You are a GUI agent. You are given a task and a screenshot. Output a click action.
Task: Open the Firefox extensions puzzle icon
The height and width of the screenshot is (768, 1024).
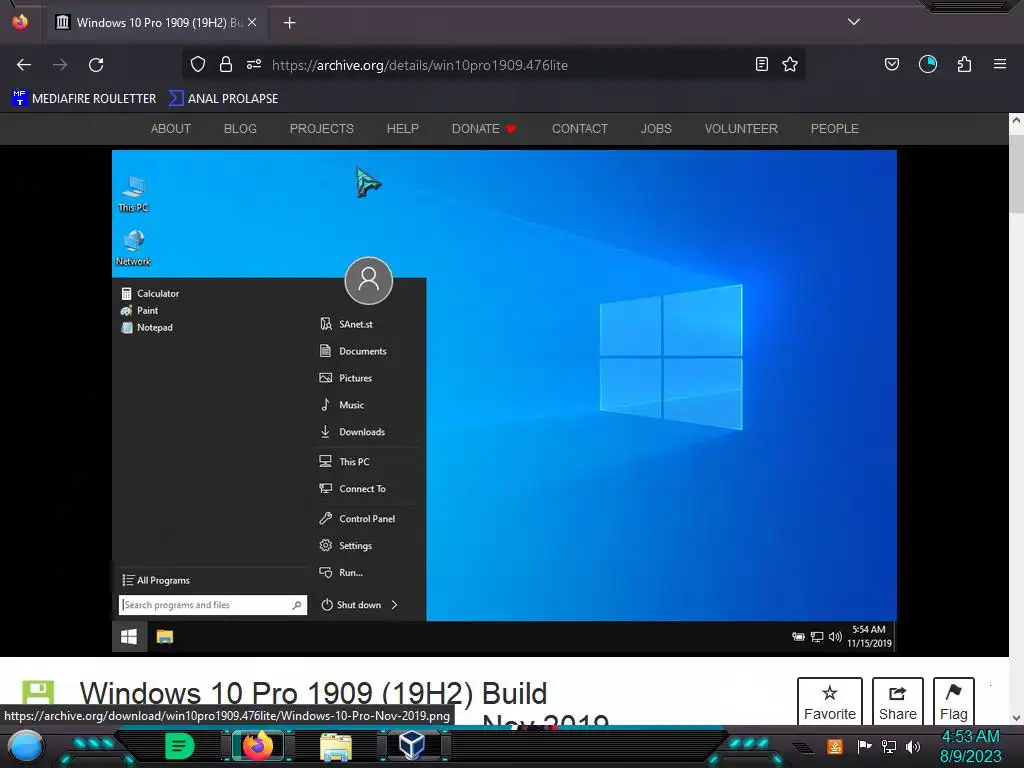click(965, 64)
